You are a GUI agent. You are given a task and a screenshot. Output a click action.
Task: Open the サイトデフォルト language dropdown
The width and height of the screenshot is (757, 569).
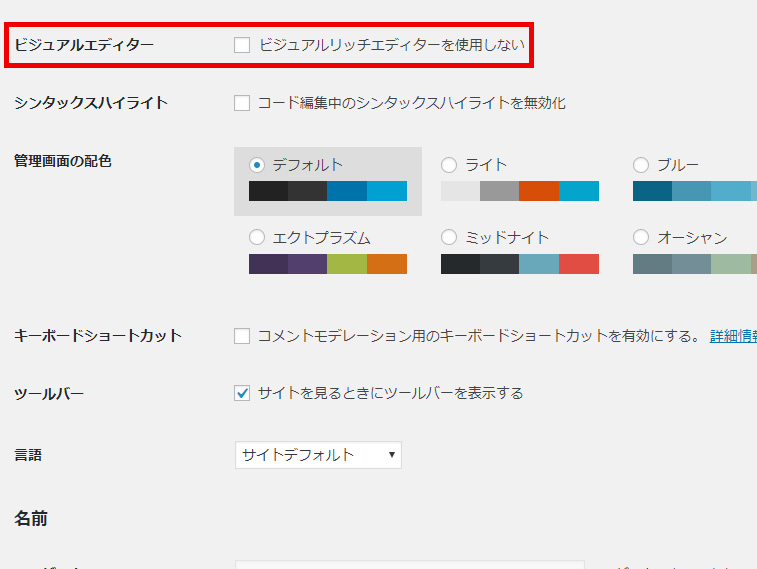(318, 455)
